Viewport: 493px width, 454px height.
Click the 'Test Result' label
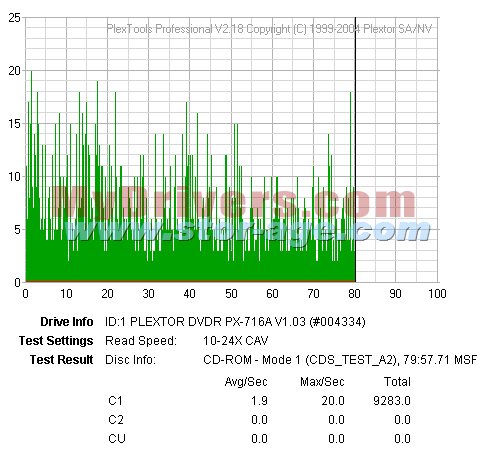coord(62,360)
